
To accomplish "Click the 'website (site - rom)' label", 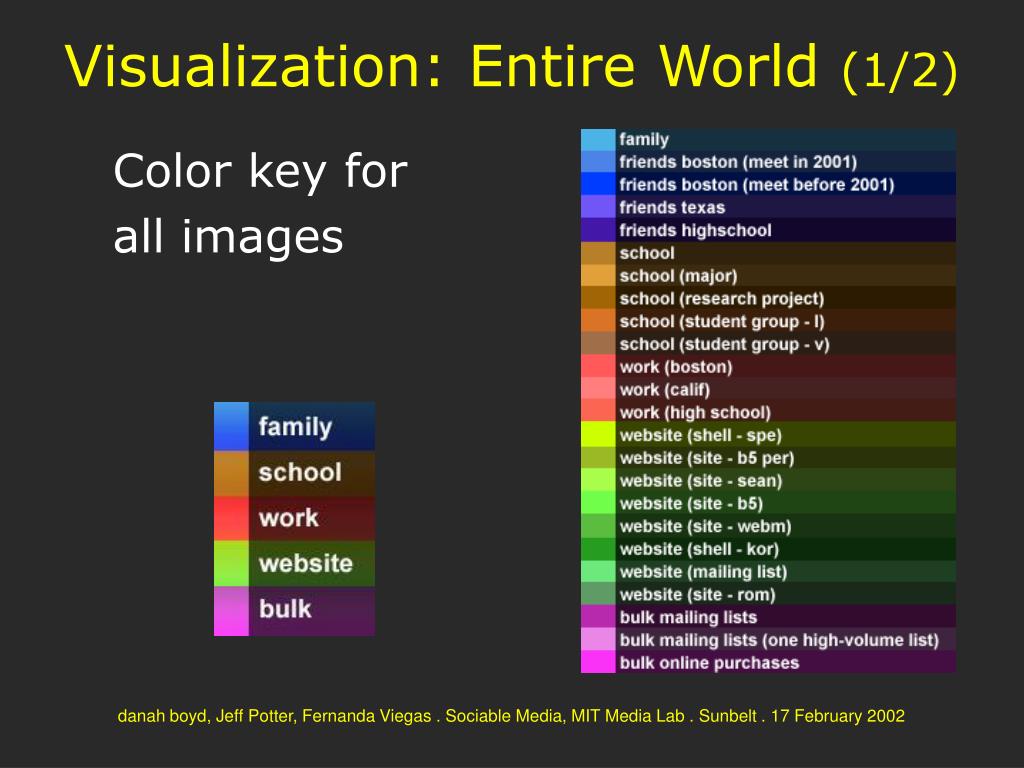I will pos(697,594).
